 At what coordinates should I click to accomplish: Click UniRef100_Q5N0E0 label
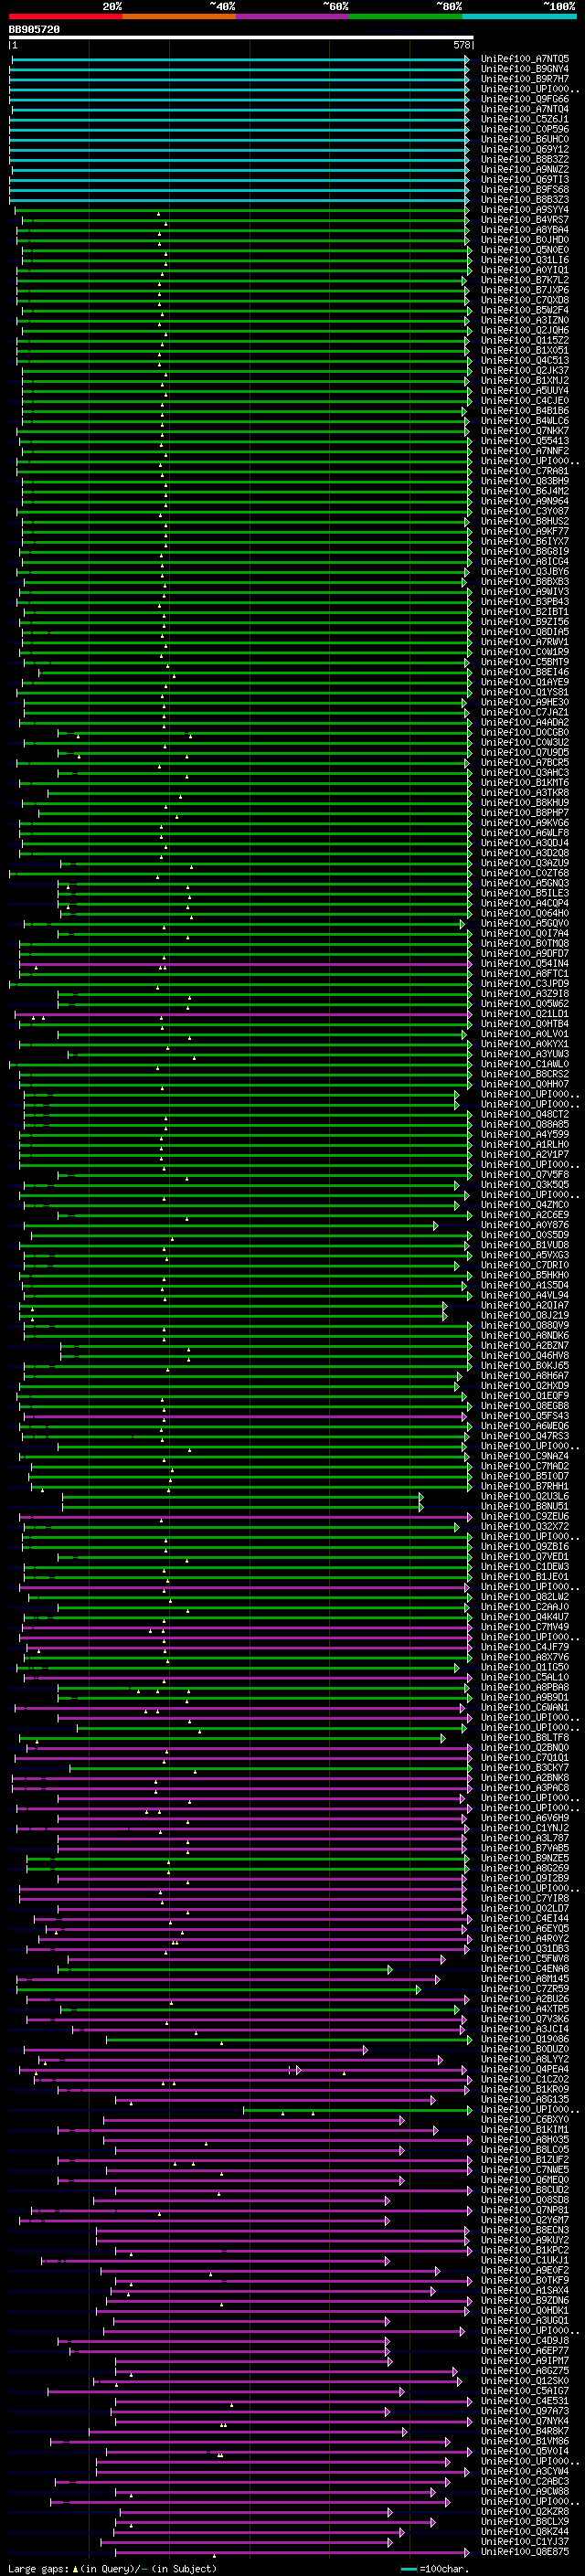point(525,250)
